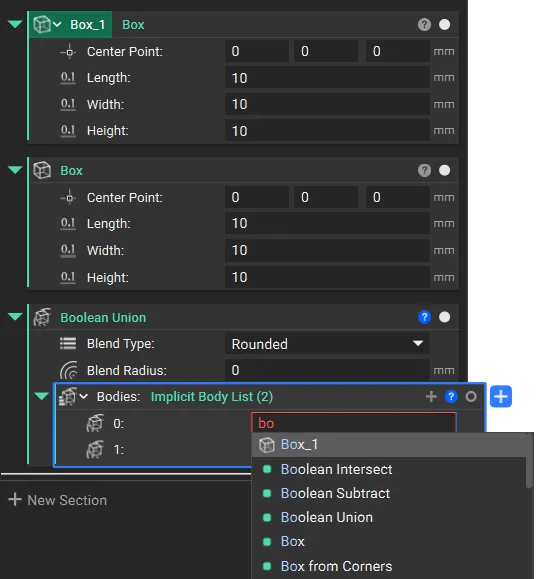Click the Bodies list icon
This screenshot has width=543, height=579.
[68, 397]
